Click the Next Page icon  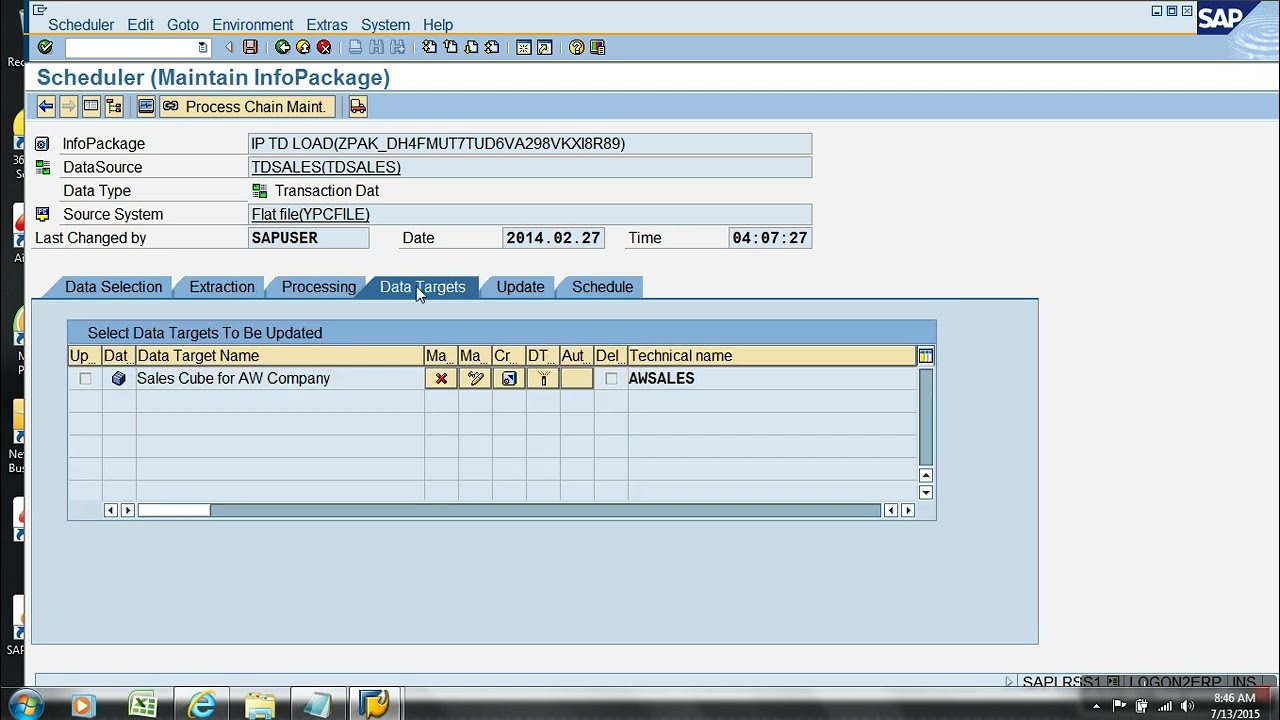tap(471, 47)
